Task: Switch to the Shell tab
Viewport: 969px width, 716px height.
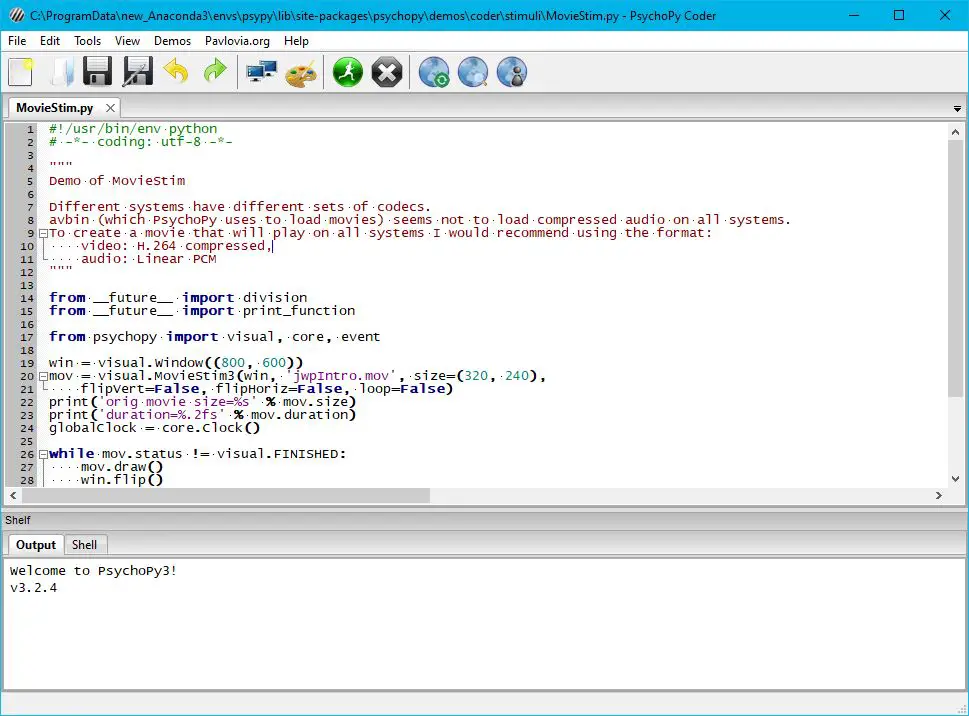Action: coord(84,545)
